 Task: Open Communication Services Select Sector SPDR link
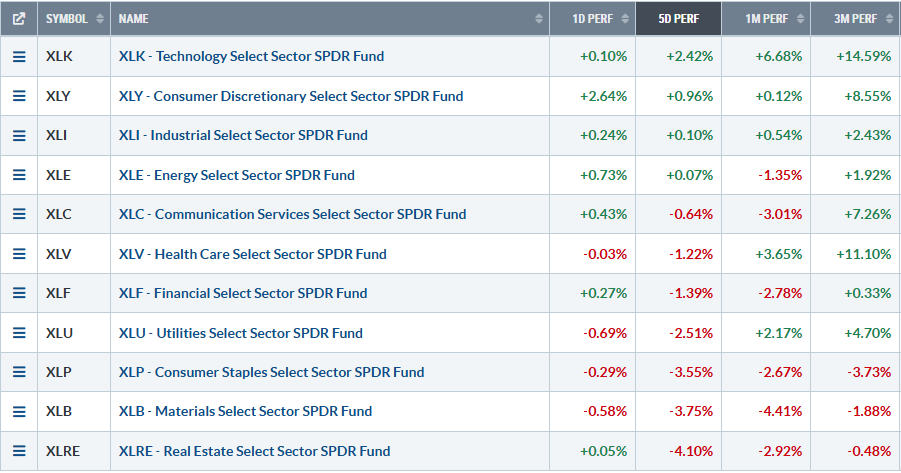292,214
